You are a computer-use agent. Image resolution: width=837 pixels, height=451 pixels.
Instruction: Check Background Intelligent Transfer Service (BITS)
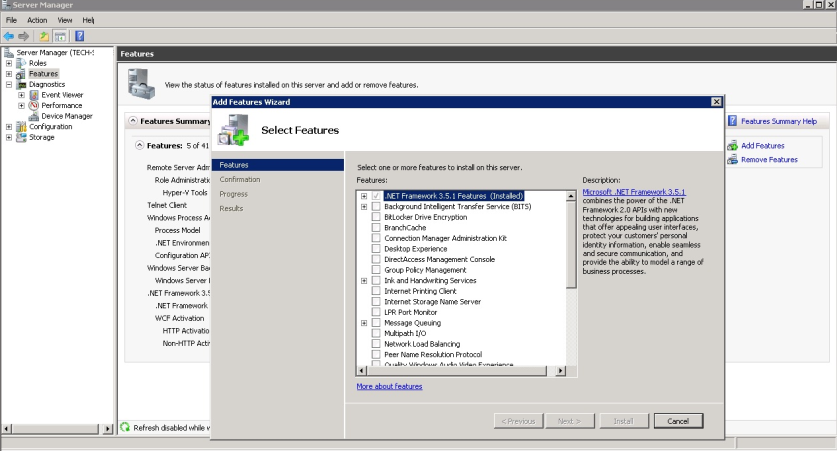pos(376,207)
